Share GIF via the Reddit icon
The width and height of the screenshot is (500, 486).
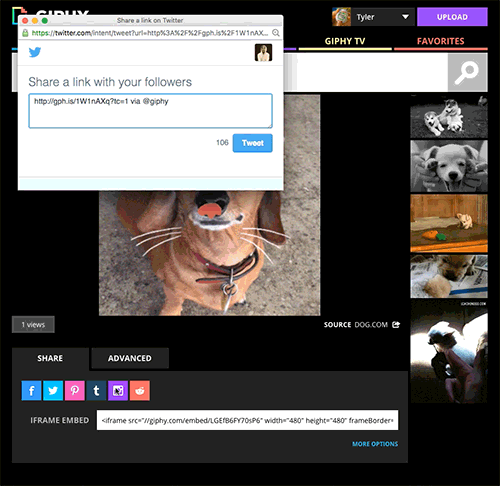click(140, 390)
